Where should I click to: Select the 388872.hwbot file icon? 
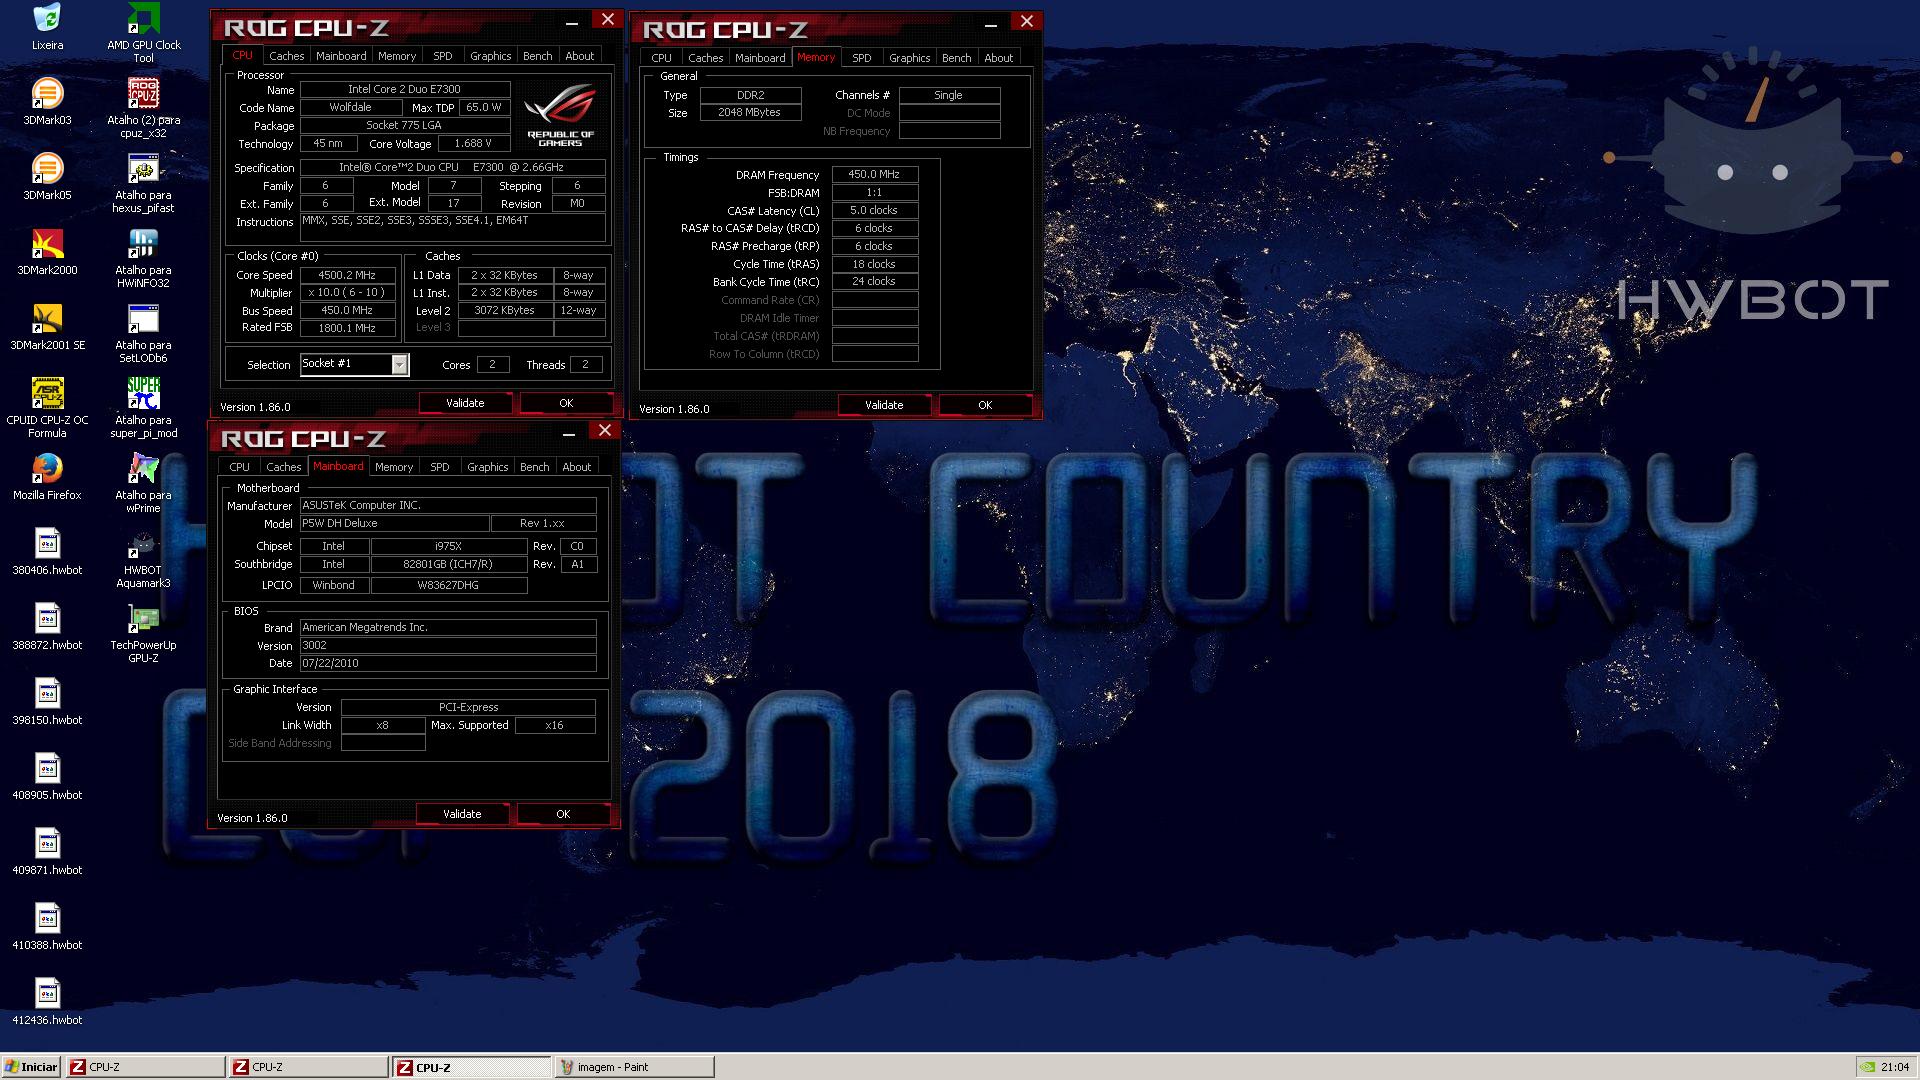coord(47,618)
